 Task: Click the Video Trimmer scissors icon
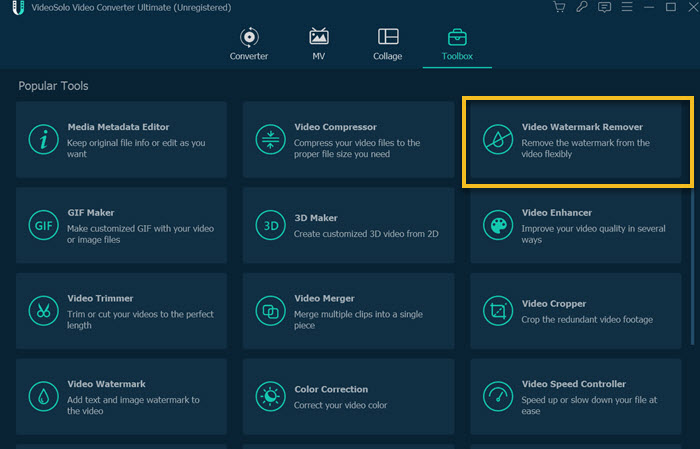[x=44, y=310]
